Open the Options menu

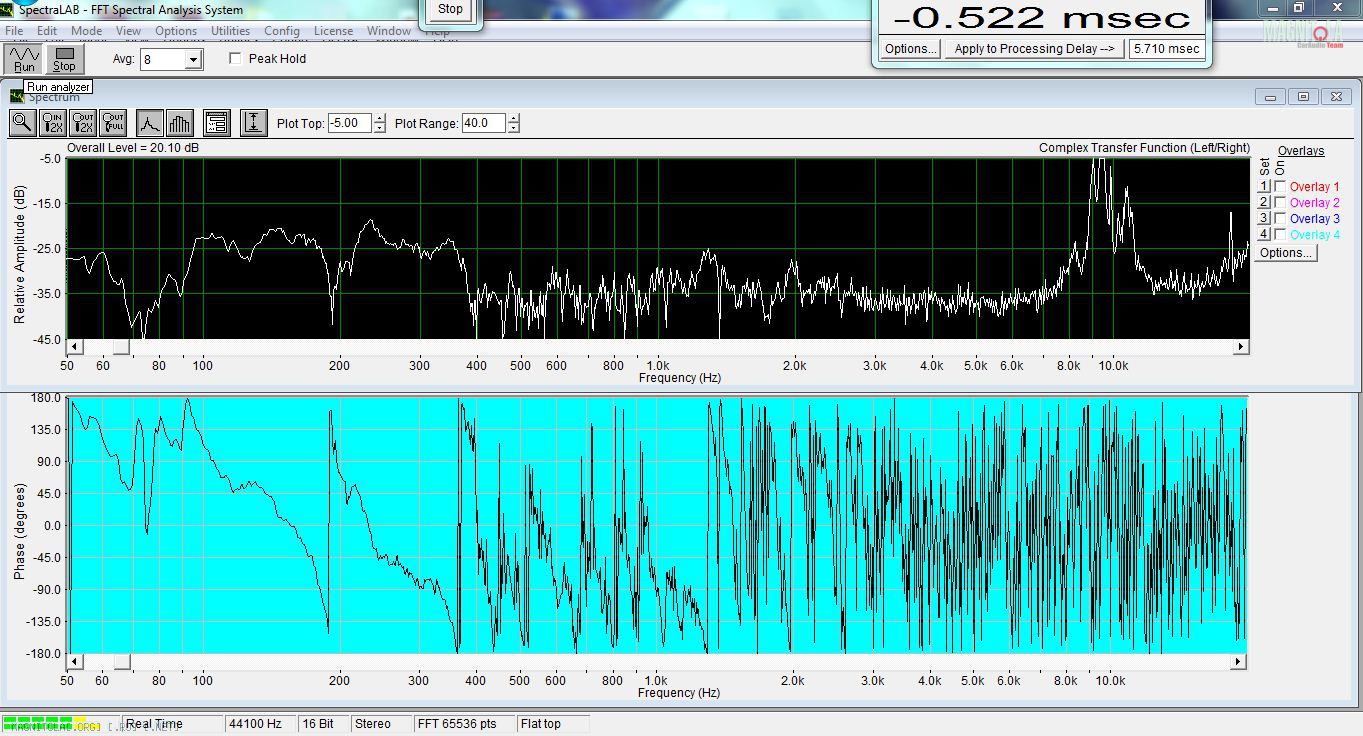[176, 31]
